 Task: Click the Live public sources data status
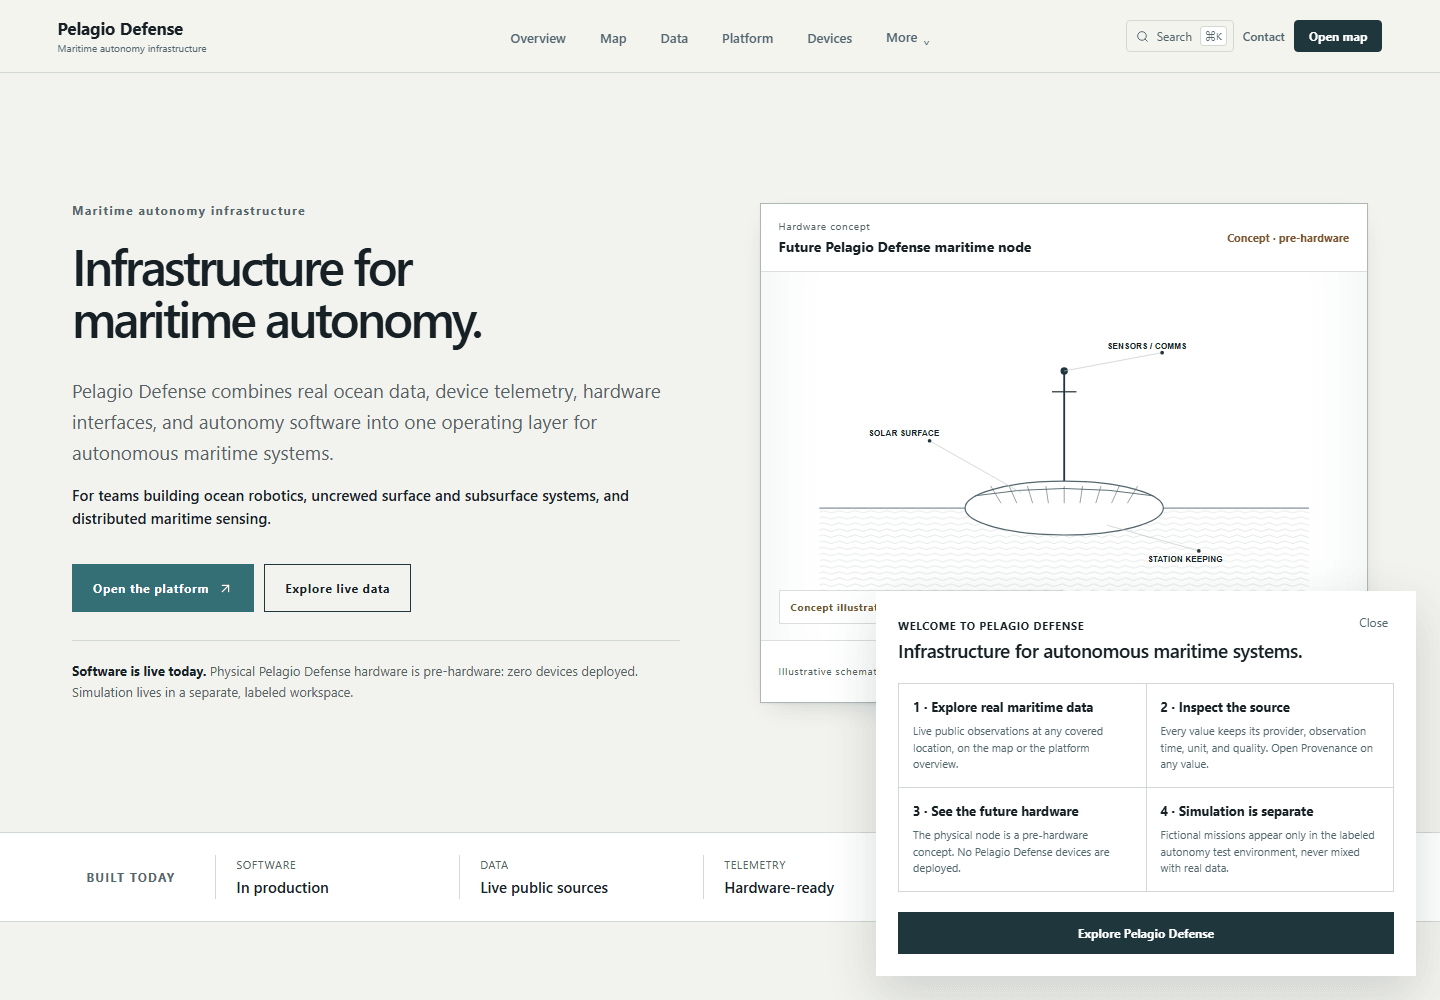(544, 888)
